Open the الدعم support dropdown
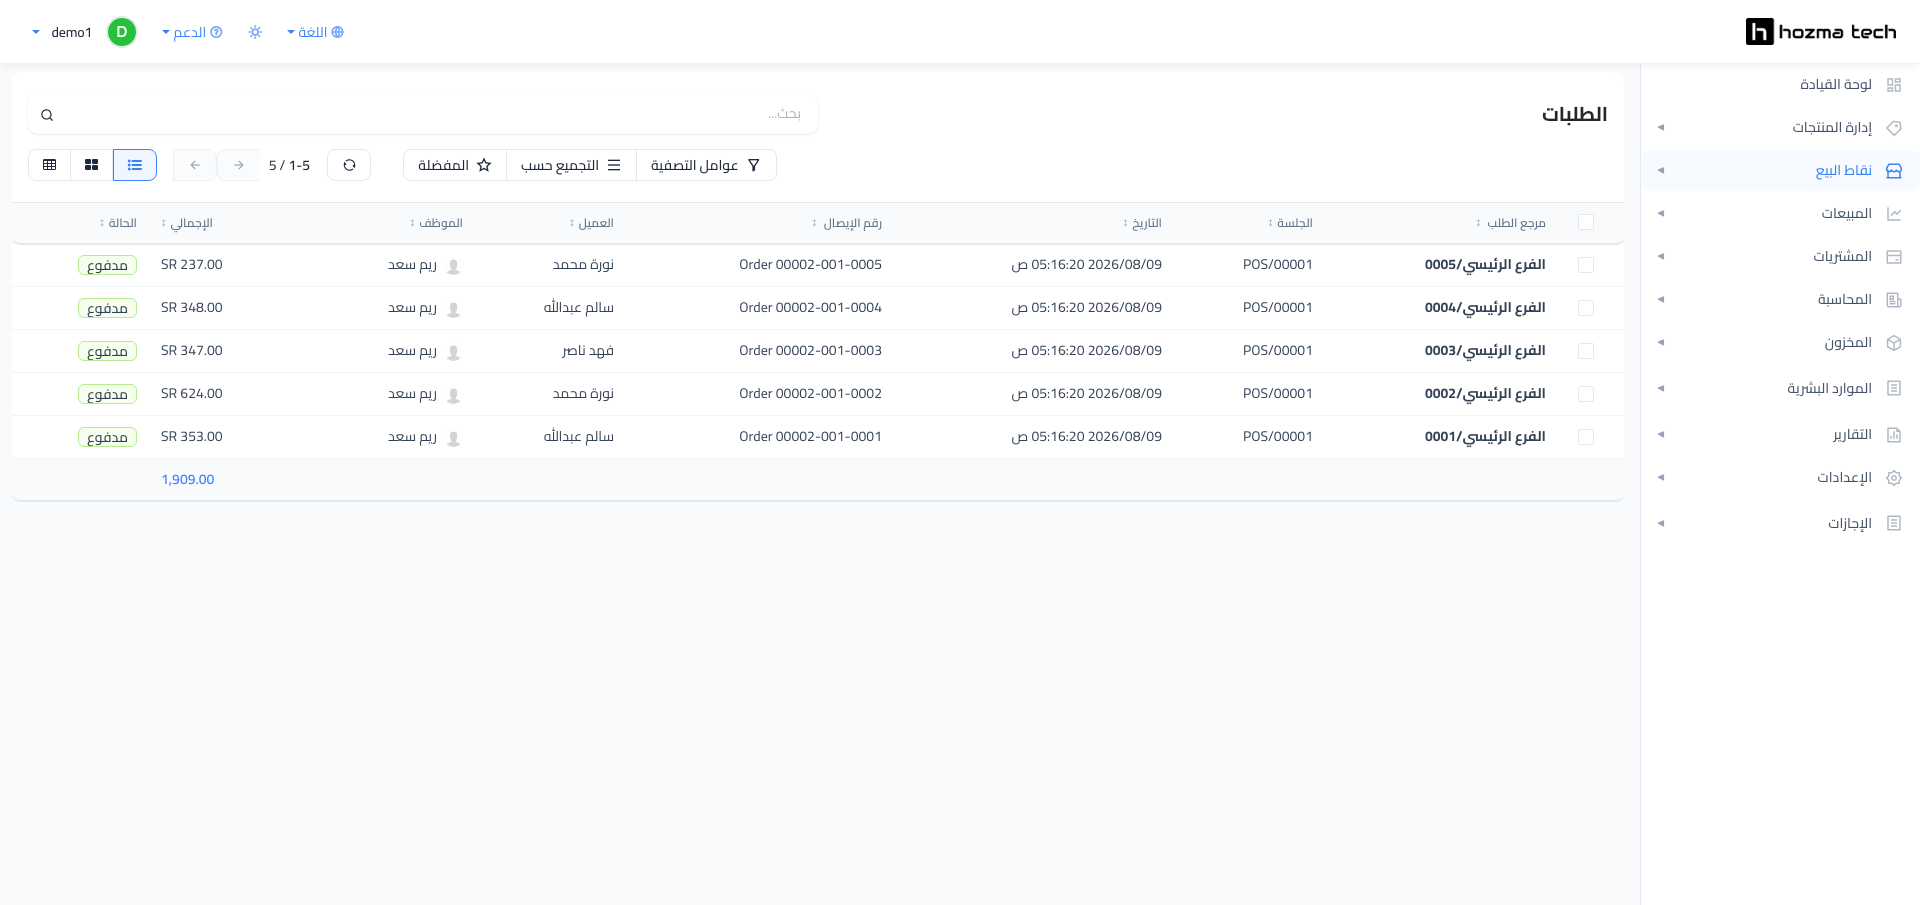The image size is (1920, 905). click(192, 32)
